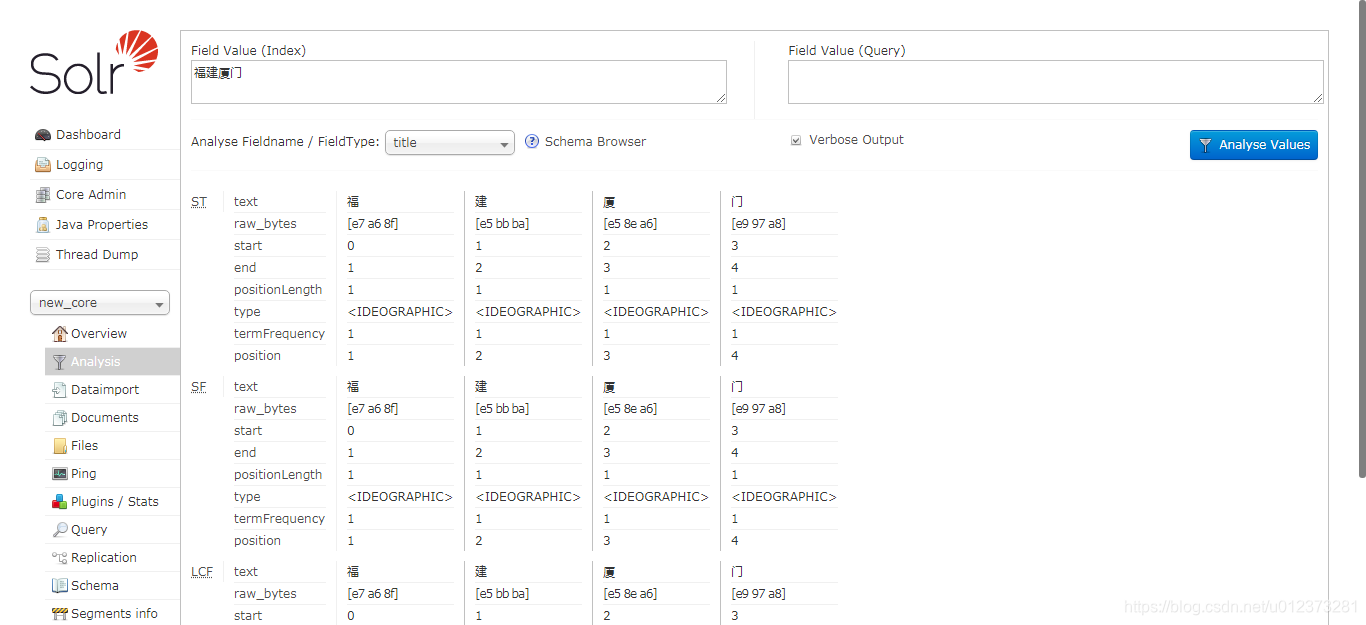Disable the Verbose Output checkbox
The image size is (1366, 625).
(796, 140)
